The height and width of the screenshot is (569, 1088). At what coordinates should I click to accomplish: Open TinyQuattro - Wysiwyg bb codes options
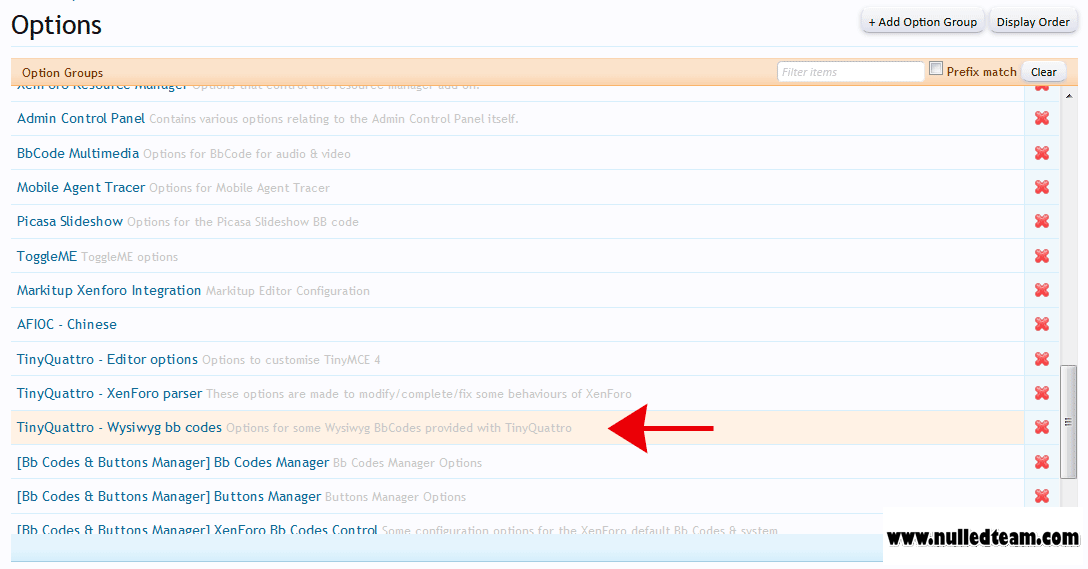click(x=119, y=427)
